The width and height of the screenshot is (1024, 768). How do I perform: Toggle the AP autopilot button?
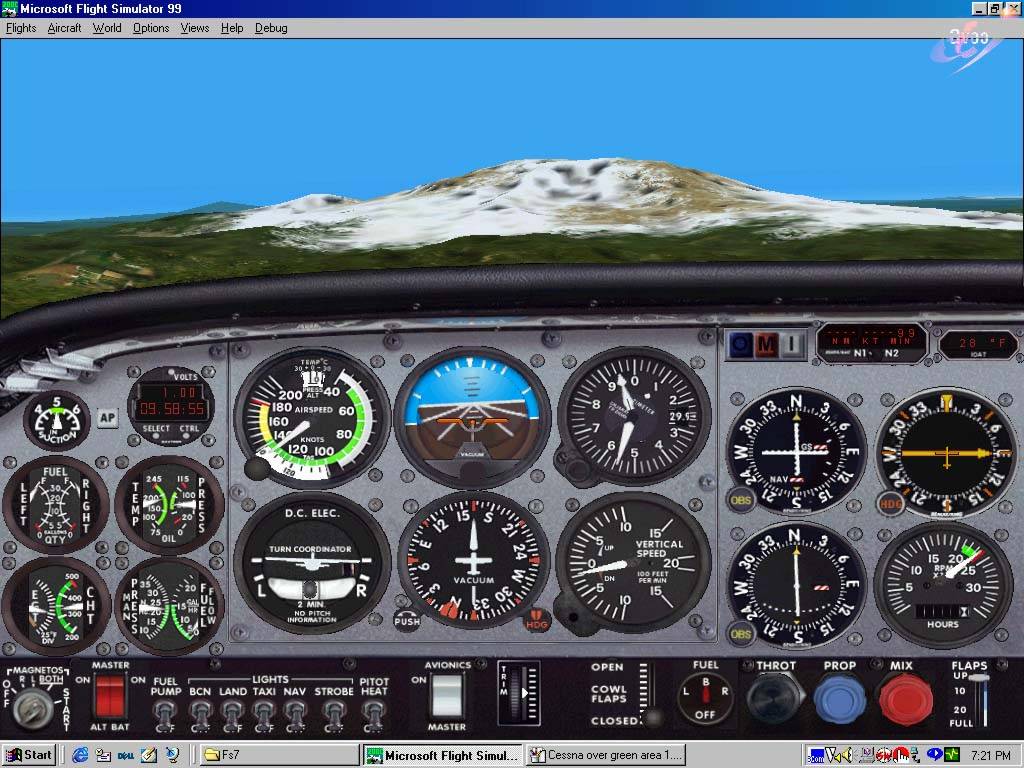click(x=107, y=418)
